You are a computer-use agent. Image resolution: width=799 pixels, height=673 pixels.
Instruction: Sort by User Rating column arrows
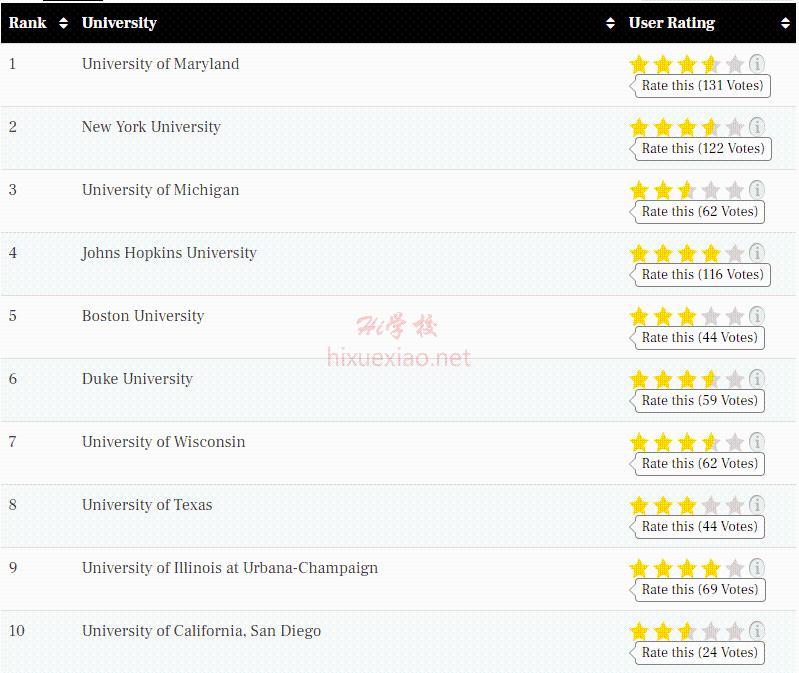click(785, 23)
